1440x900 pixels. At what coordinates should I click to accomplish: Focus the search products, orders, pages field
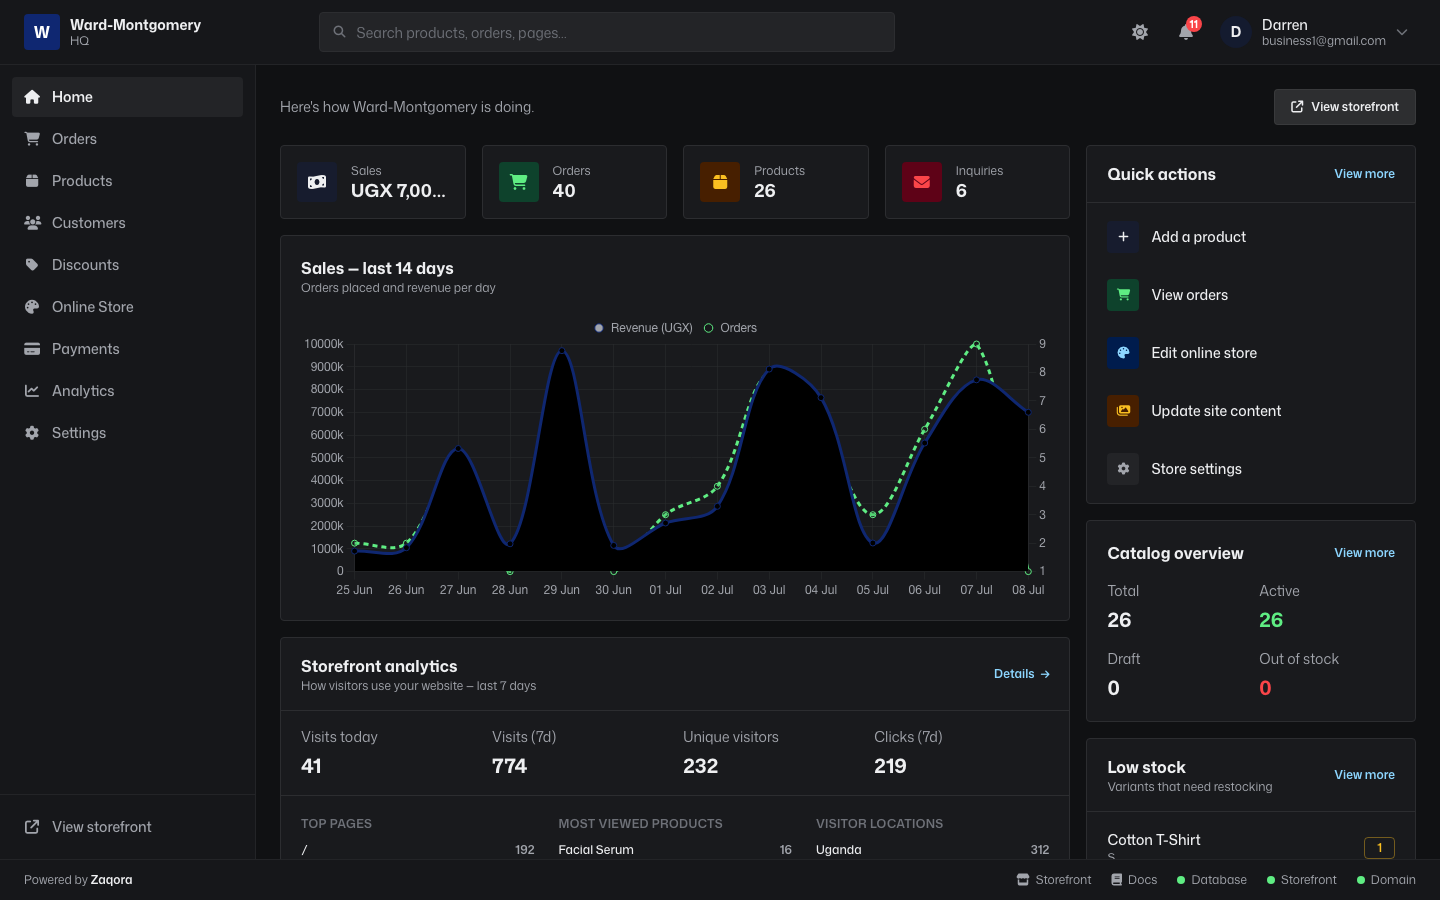pyautogui.click(x=607, y=32)
